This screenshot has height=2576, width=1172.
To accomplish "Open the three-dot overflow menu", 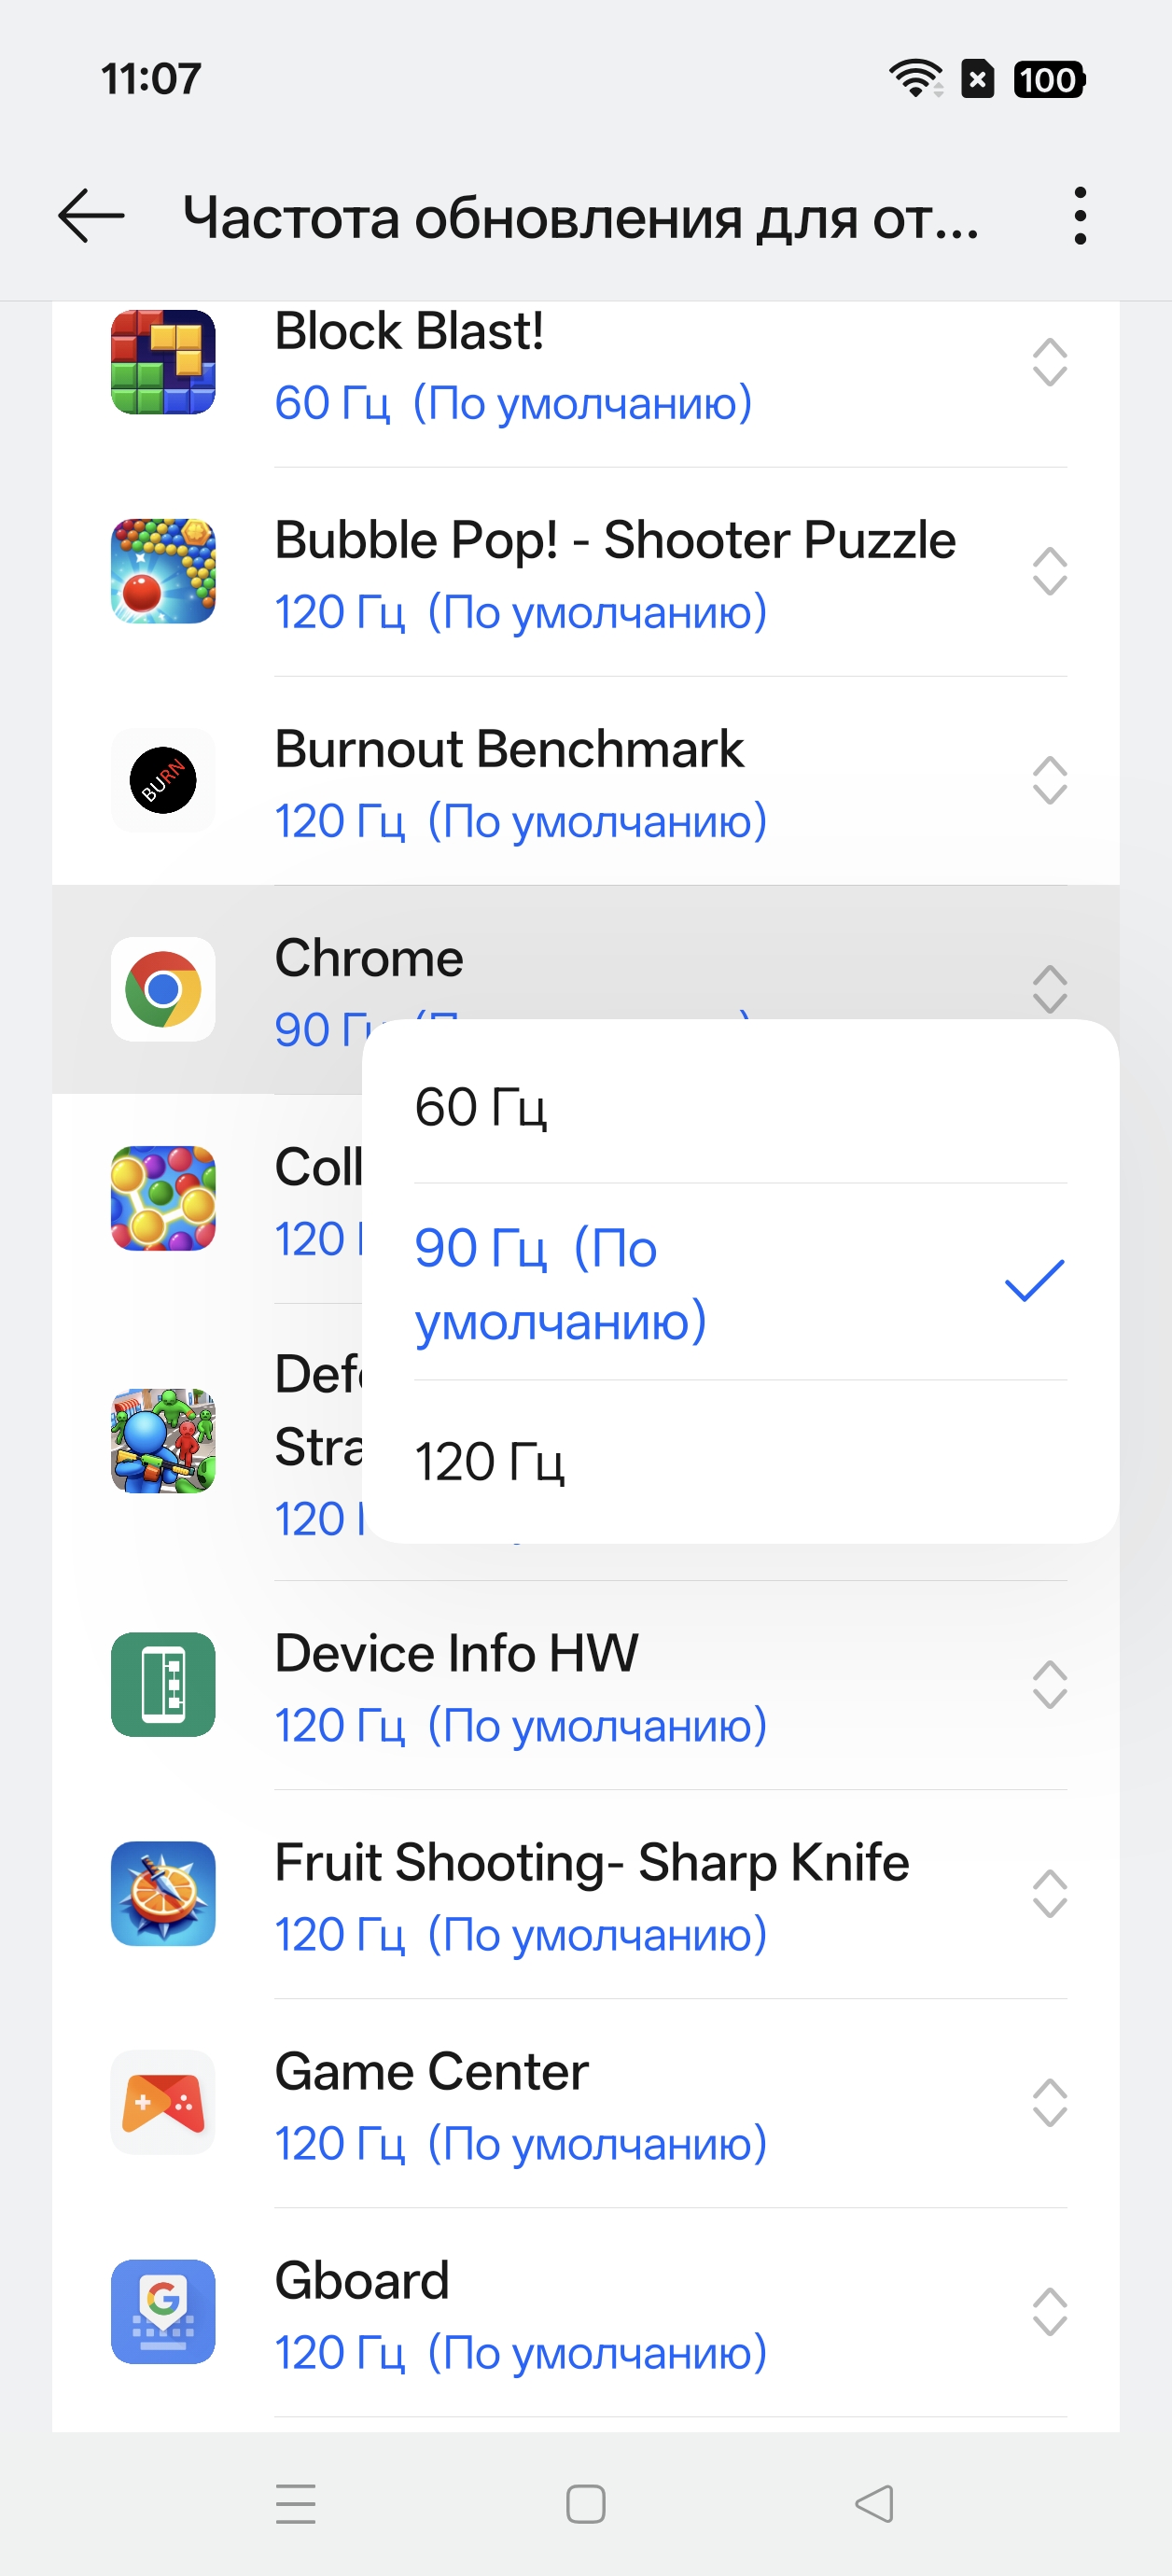I will [x=1079, y=216].
